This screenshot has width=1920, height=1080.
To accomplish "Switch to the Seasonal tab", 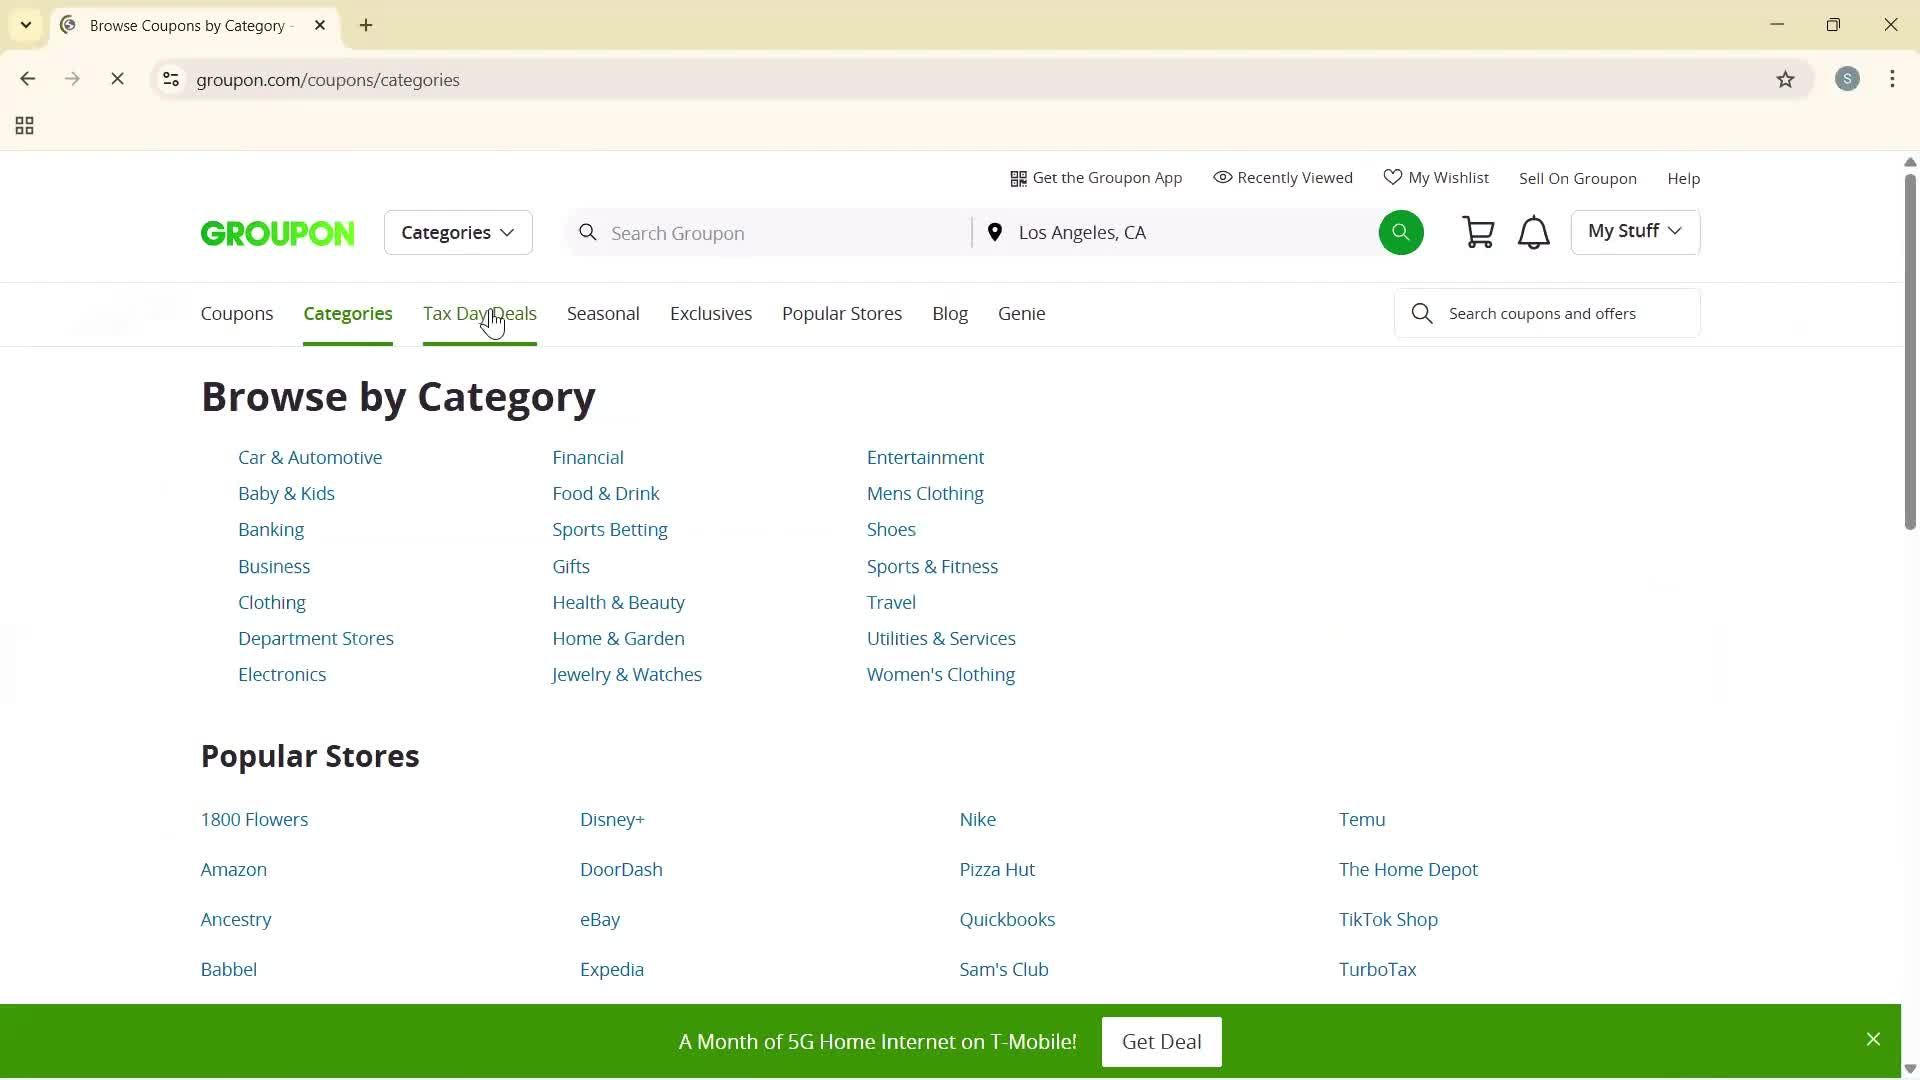I will pyautogui.click(x=602, y=313).
